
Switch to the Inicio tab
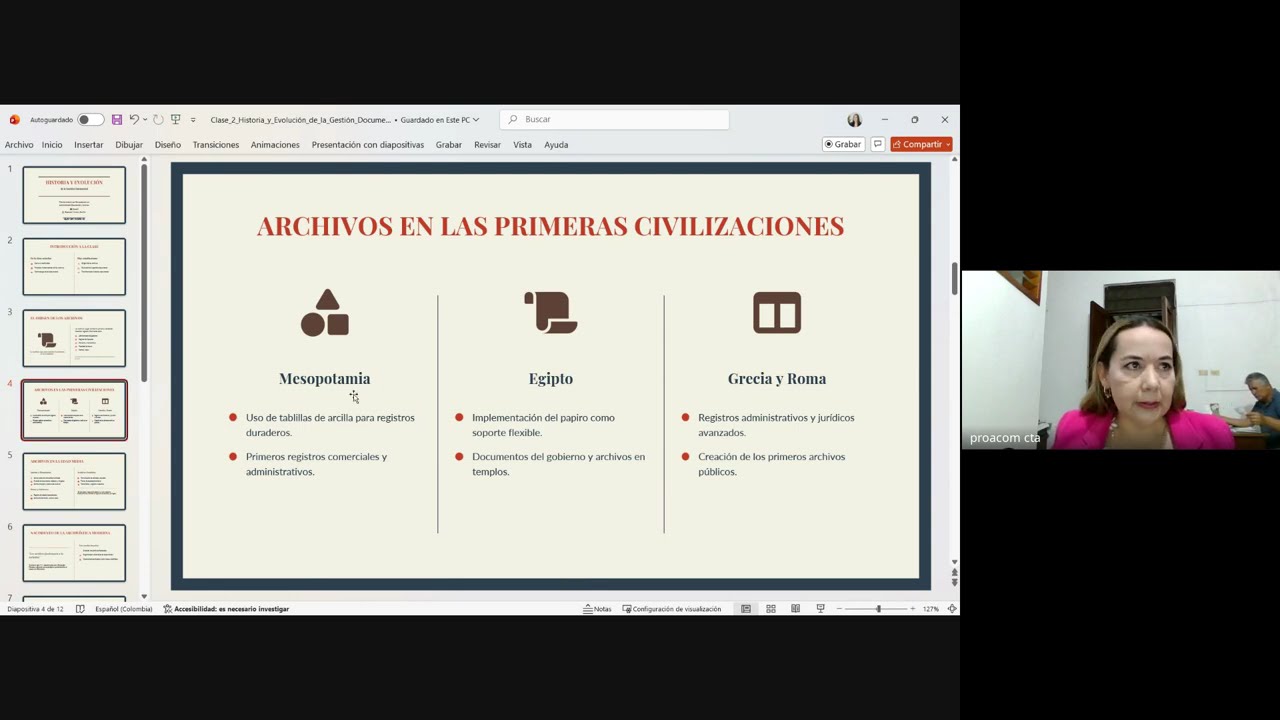click(x=52, y=145)
